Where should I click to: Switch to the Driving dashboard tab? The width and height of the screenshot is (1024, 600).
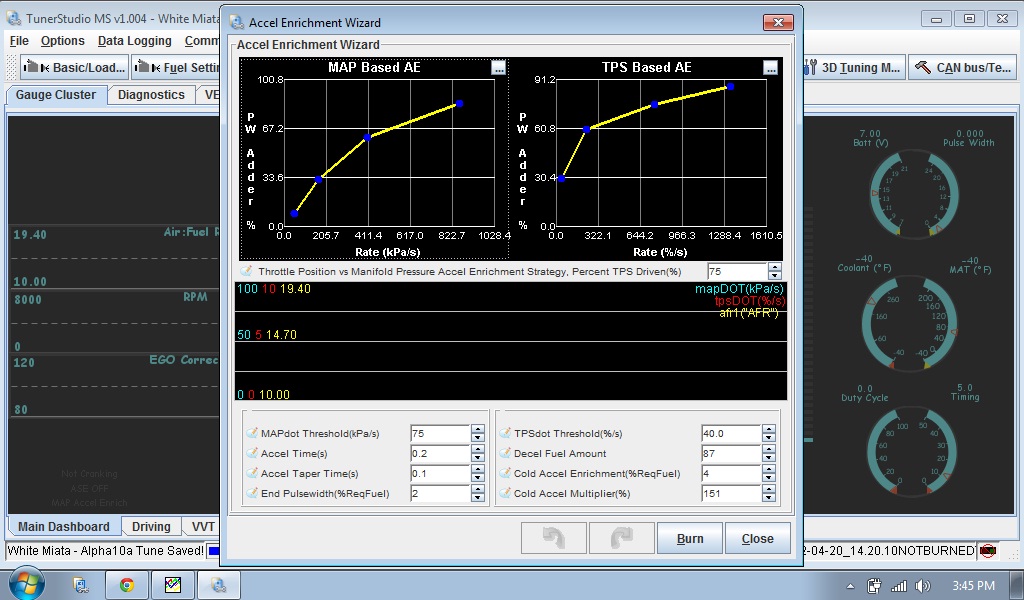click(151, 526)
